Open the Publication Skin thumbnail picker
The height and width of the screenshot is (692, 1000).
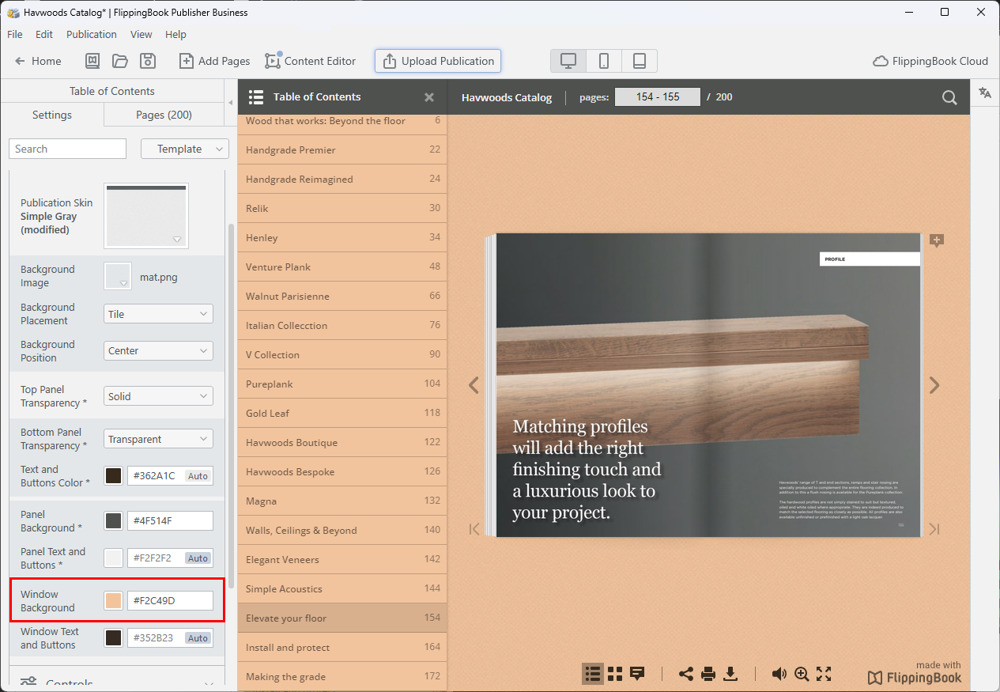click(x=146, y=216)
